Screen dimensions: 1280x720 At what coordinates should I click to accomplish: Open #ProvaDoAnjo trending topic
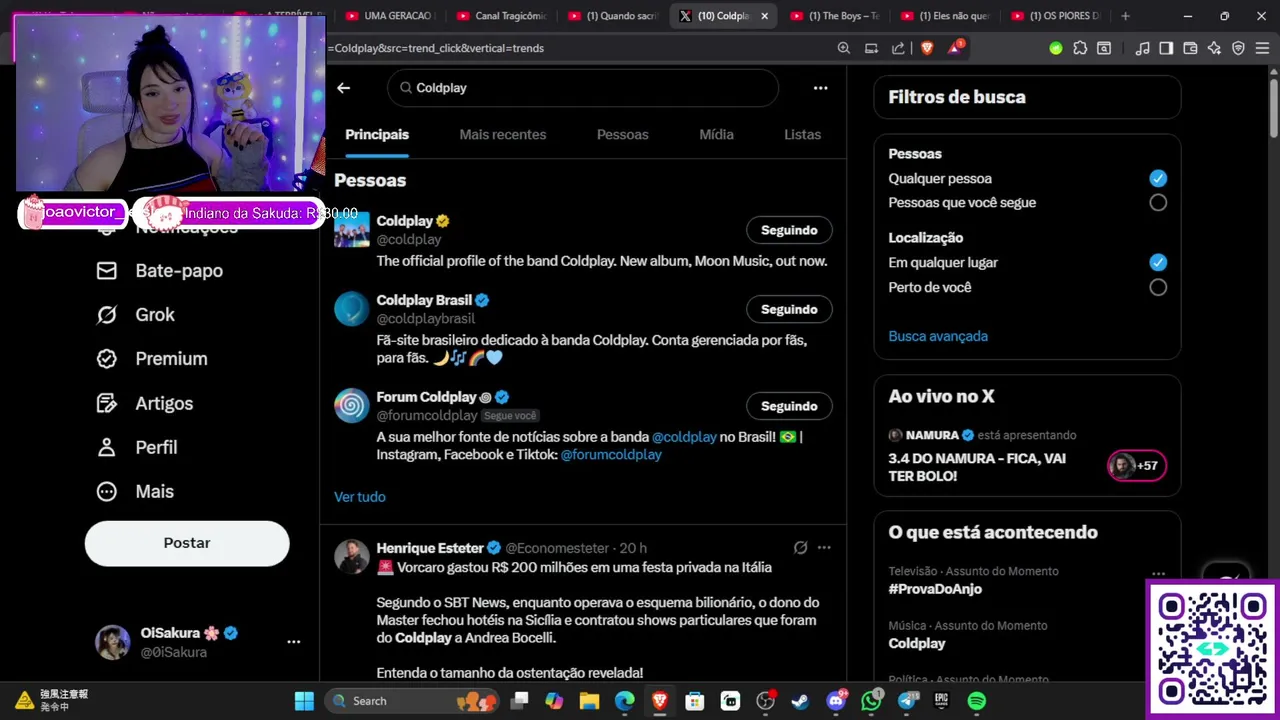point(935,589)
